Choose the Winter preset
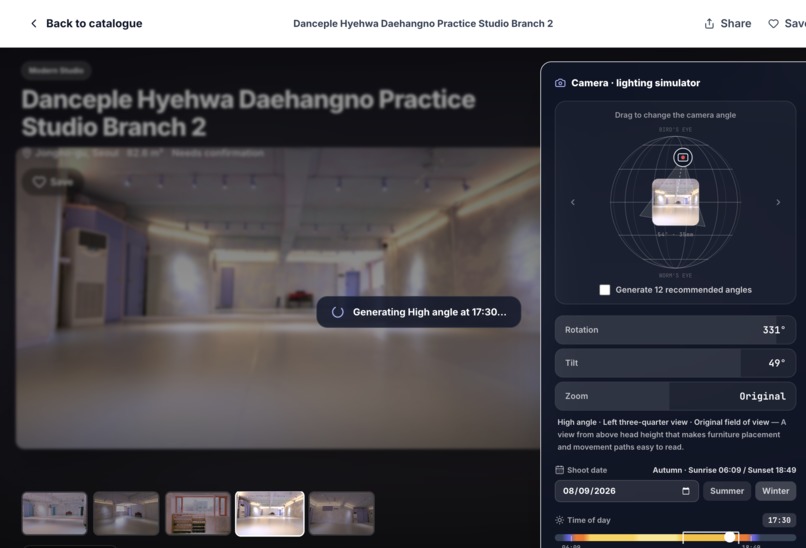This screenshot has width=806, height=548. 775,491
